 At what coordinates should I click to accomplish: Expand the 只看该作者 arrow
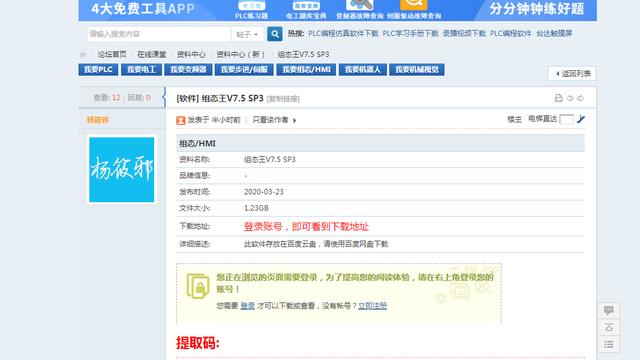pos(294,120)
